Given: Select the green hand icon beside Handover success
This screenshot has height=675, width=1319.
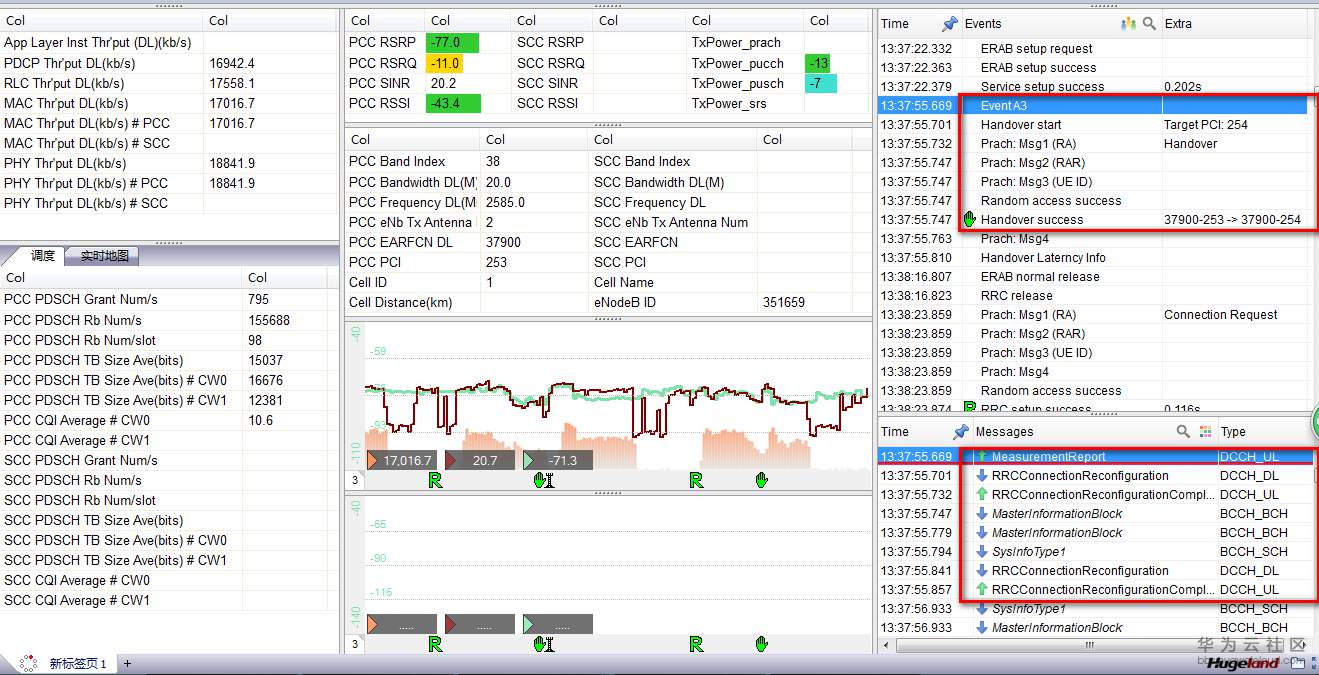Looking at the screenshot, I should (969, 219).
